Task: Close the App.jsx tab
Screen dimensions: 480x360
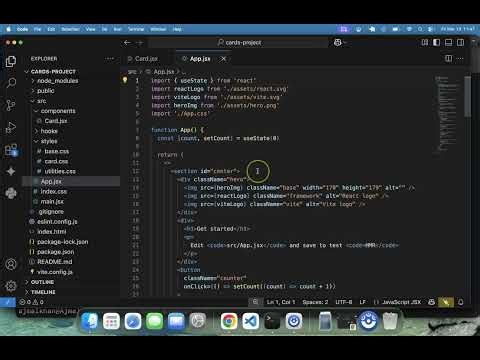Action: [223, 59]
